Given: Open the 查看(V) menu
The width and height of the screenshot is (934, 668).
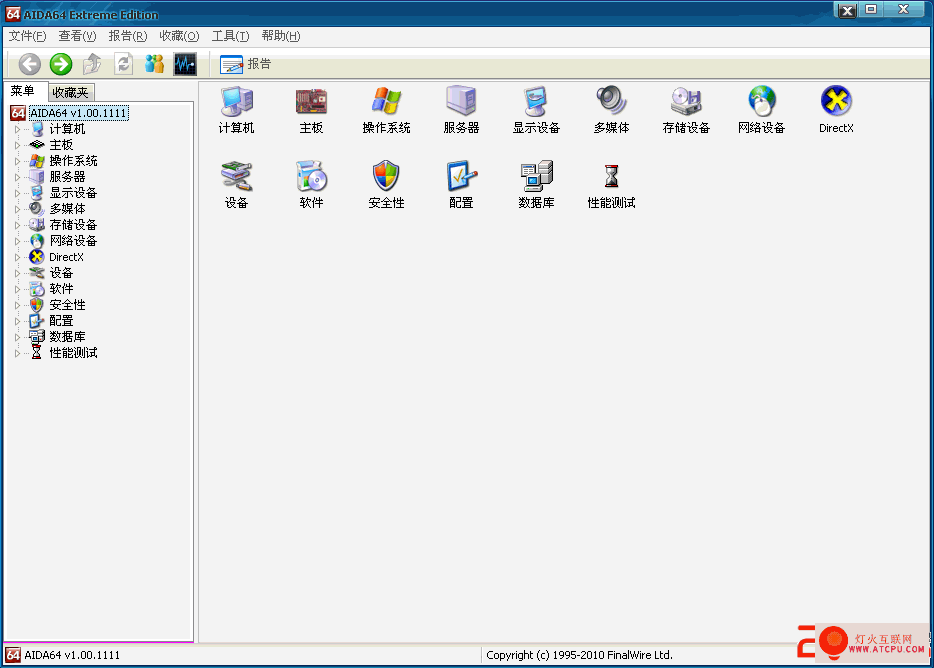Looking at the screenshot, I should pos(77,36).
